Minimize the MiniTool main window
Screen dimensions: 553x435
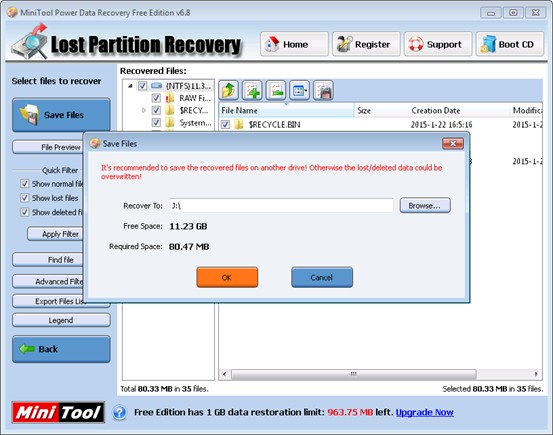(491, 13)
